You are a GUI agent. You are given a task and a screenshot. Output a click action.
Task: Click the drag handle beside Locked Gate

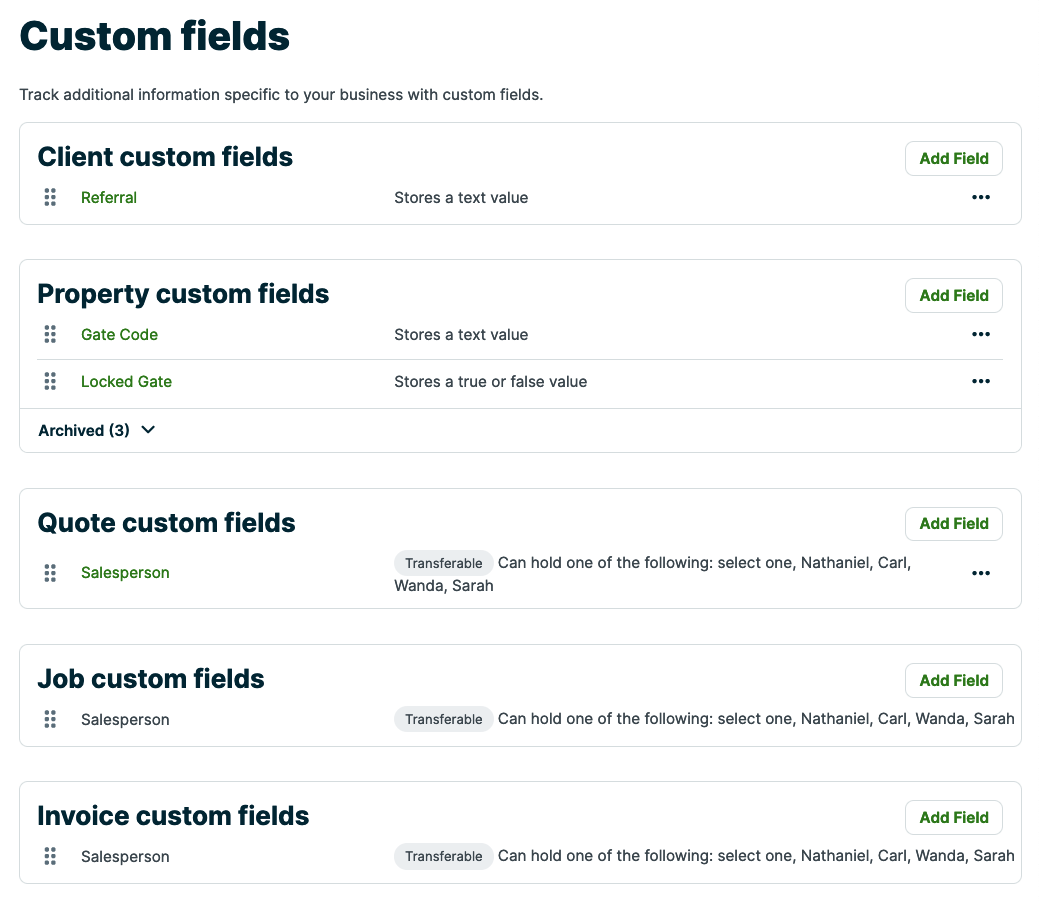coord(50,382)
